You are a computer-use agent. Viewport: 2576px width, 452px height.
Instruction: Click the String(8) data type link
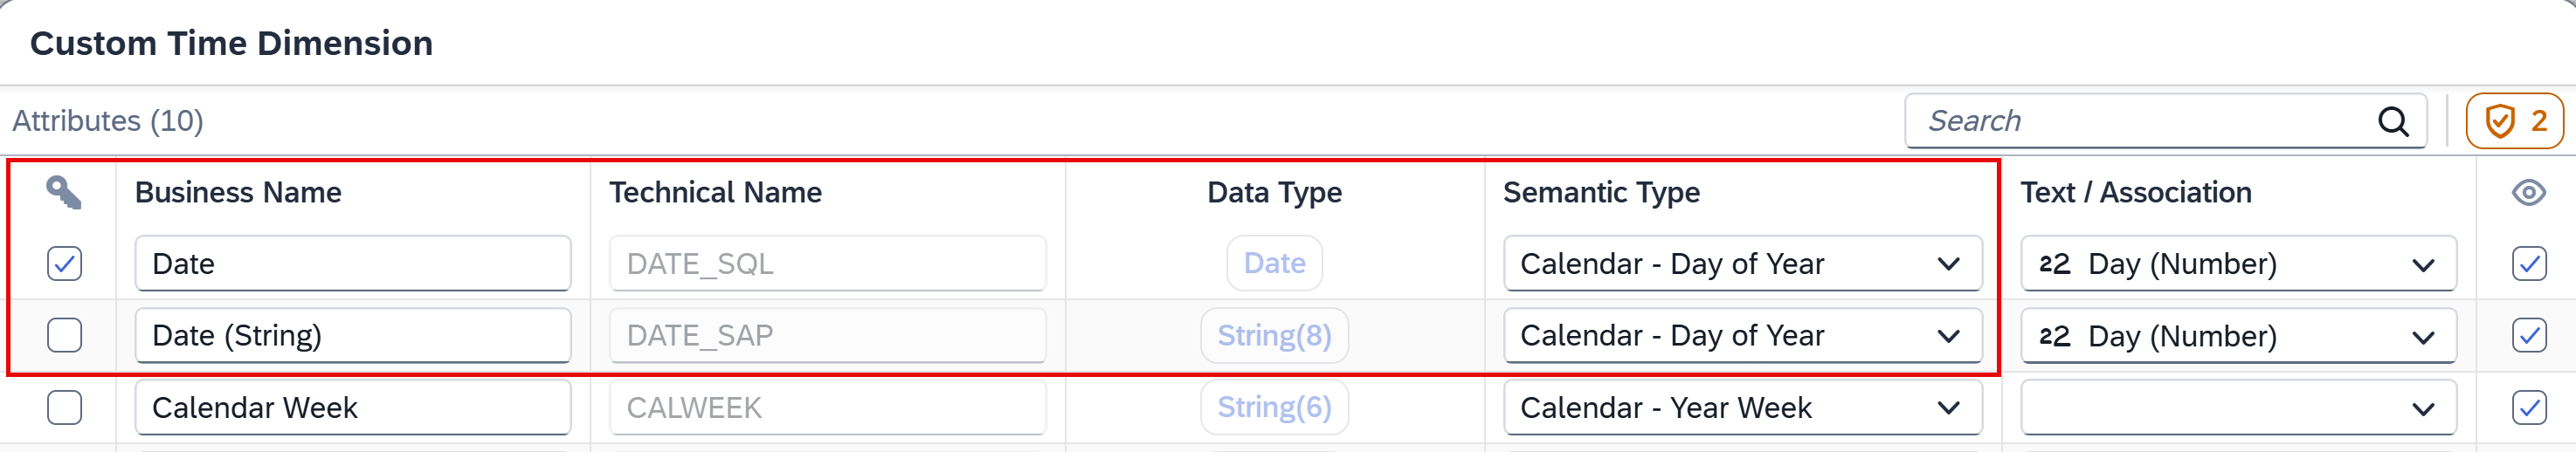[1274, 335]
